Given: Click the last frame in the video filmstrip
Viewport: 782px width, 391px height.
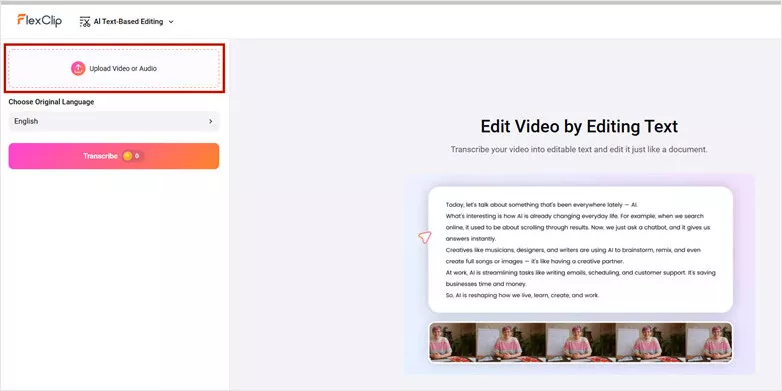Looking at the screenshot, I should 709,342.
